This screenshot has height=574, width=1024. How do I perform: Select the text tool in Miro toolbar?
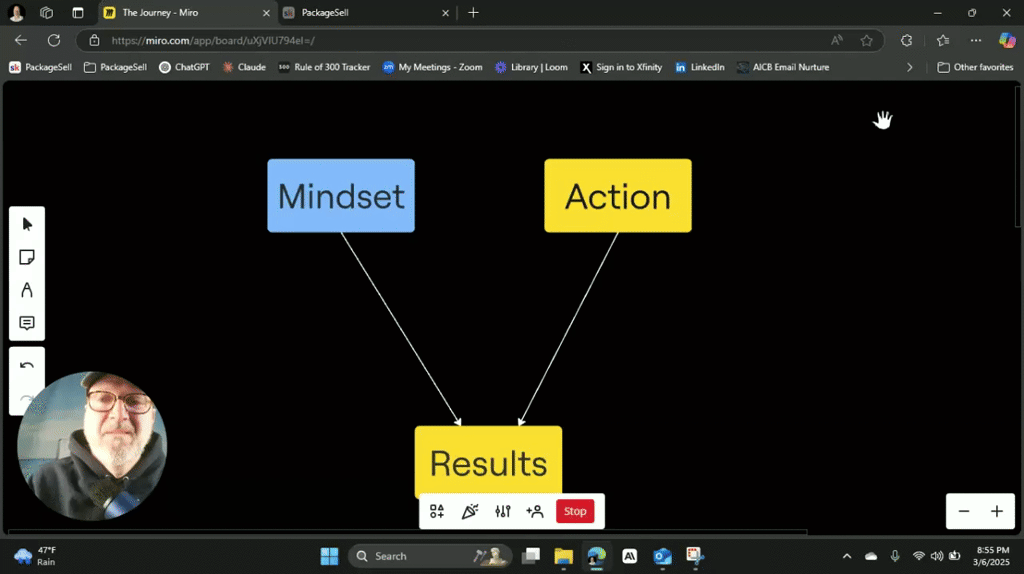tap(27, 290)
